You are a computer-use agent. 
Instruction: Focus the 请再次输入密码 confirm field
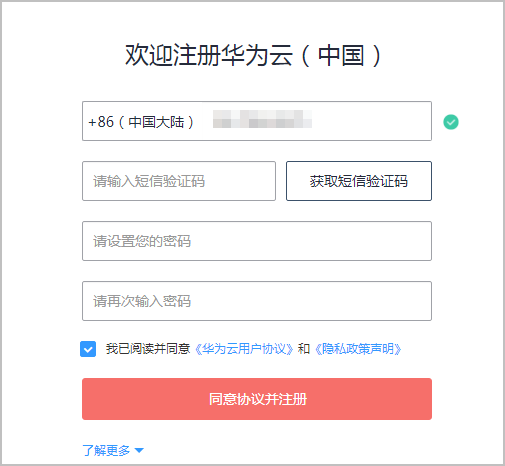point(257,301)
